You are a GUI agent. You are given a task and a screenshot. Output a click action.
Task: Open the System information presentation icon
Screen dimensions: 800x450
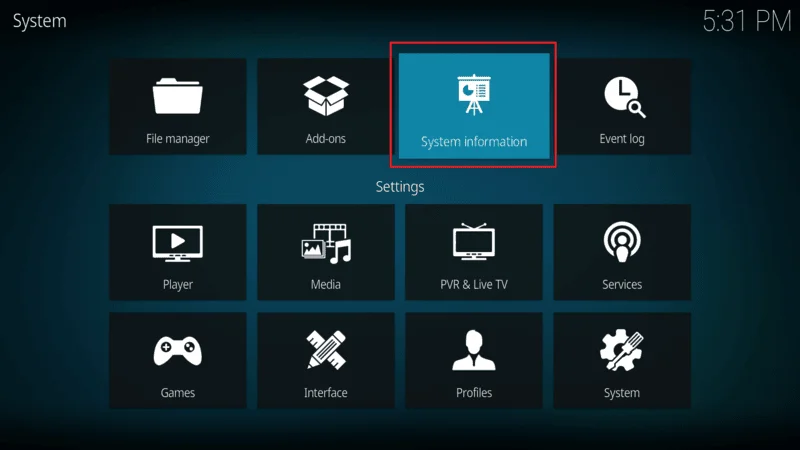point(474,94)
